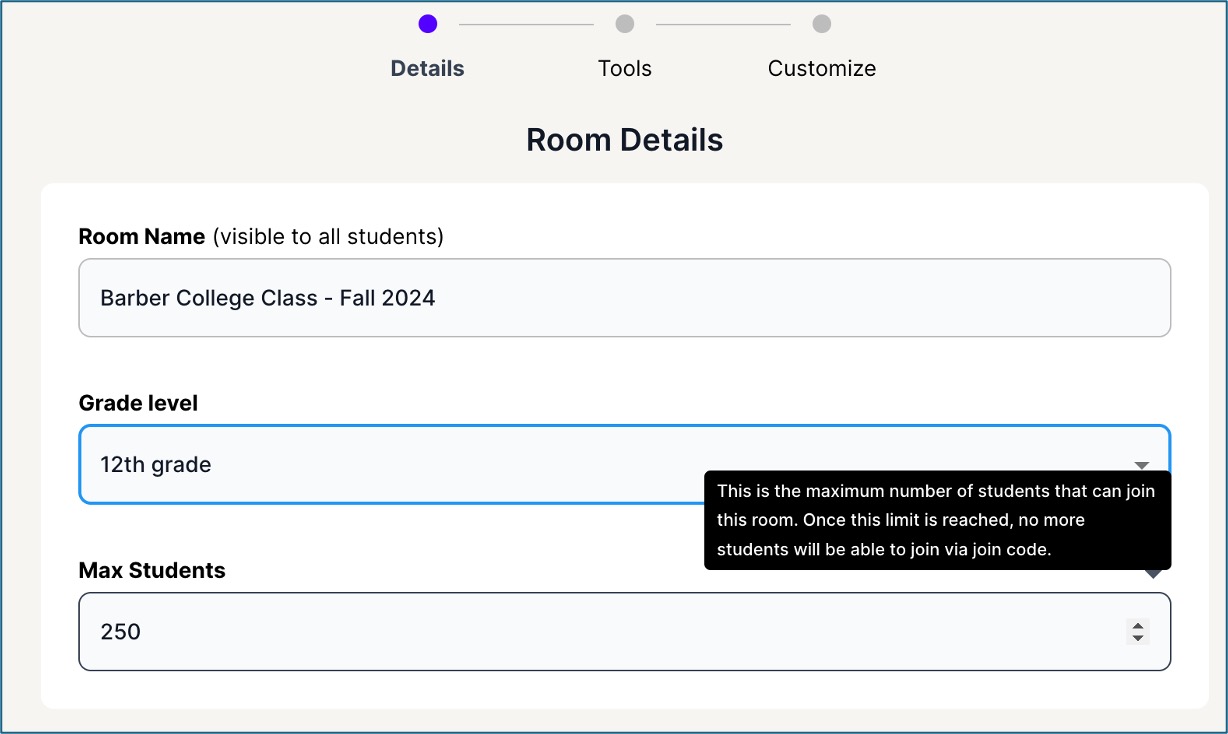Open the Customize step label
The width and height of the screenshot is (1228, 734).
821,69
